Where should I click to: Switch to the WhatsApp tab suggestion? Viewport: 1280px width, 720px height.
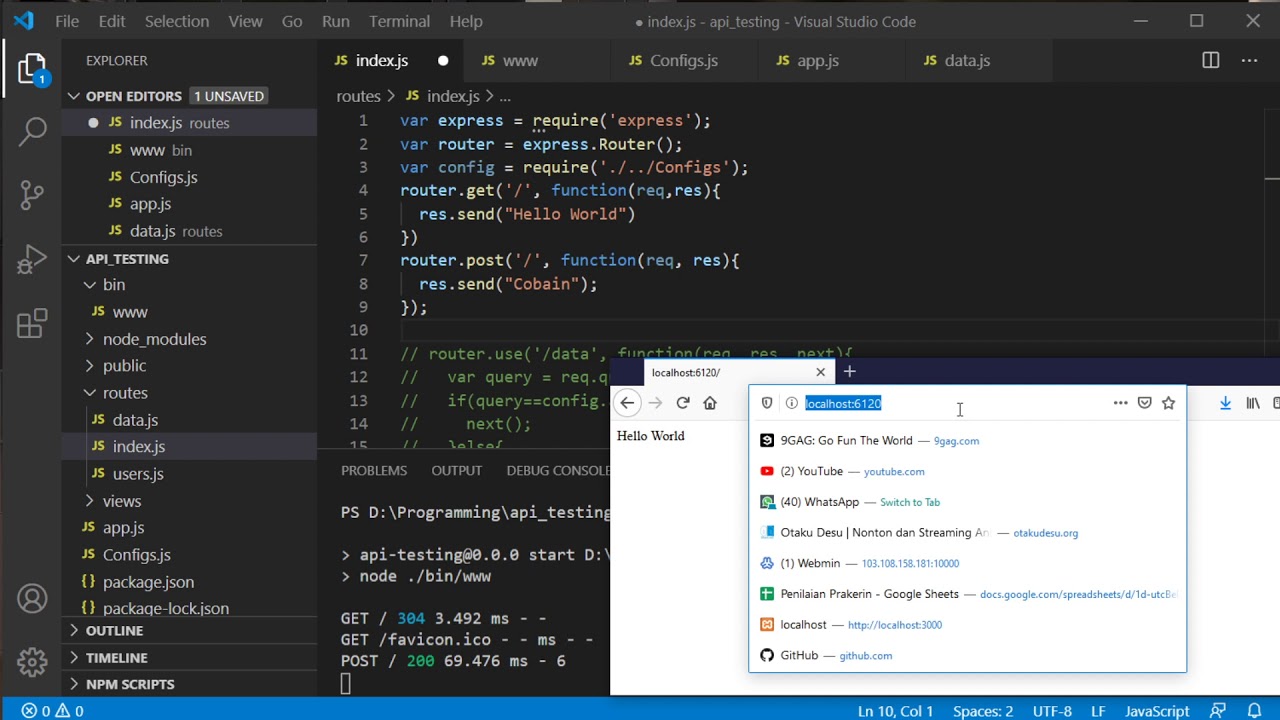(x=967, y=502)
